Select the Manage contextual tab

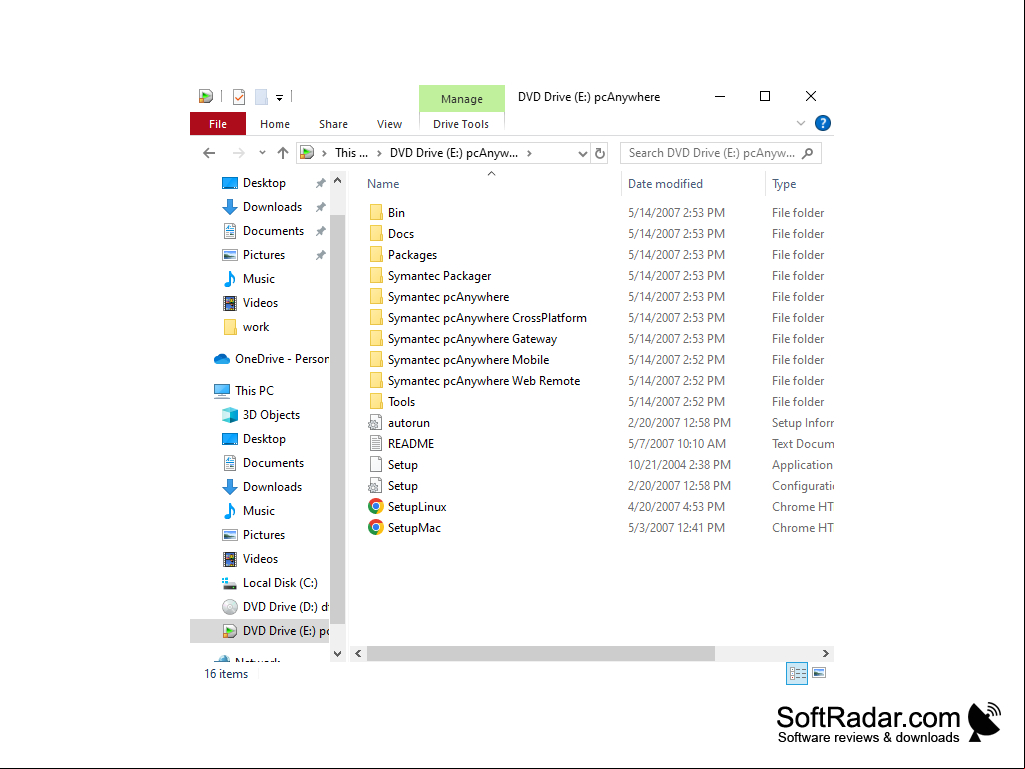462,99
